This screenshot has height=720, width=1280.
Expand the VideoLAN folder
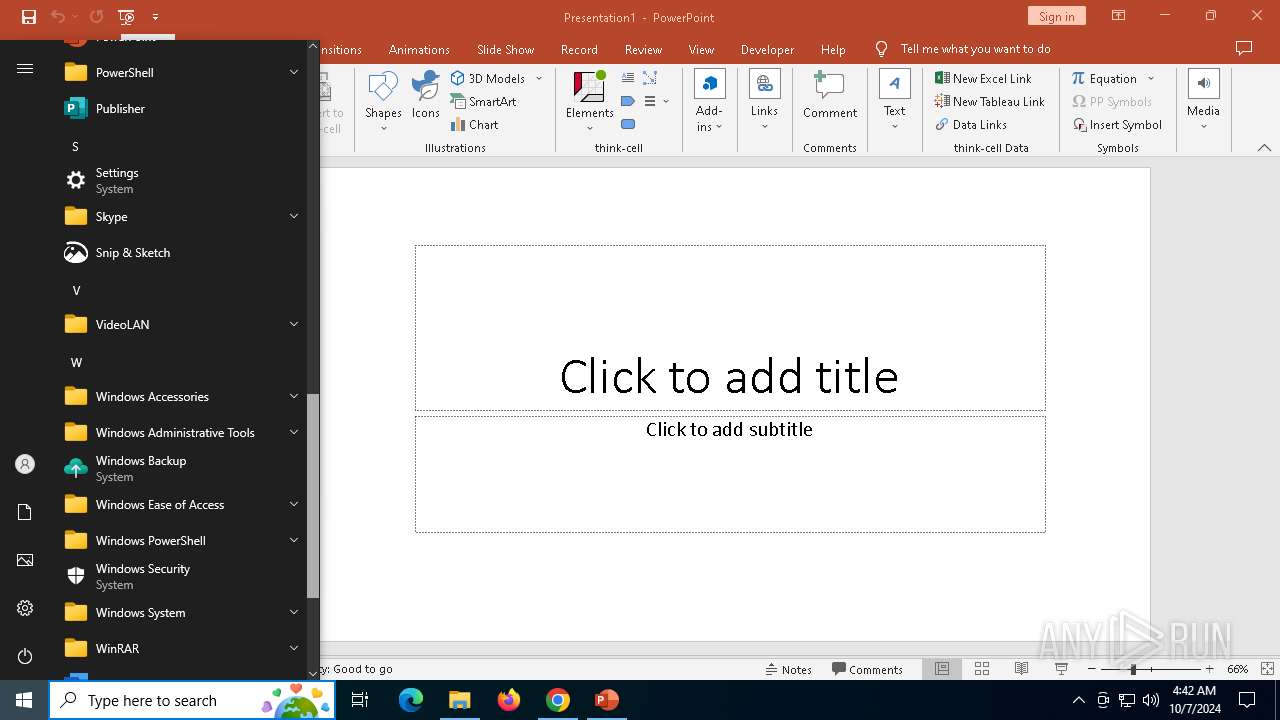point(180,324)
